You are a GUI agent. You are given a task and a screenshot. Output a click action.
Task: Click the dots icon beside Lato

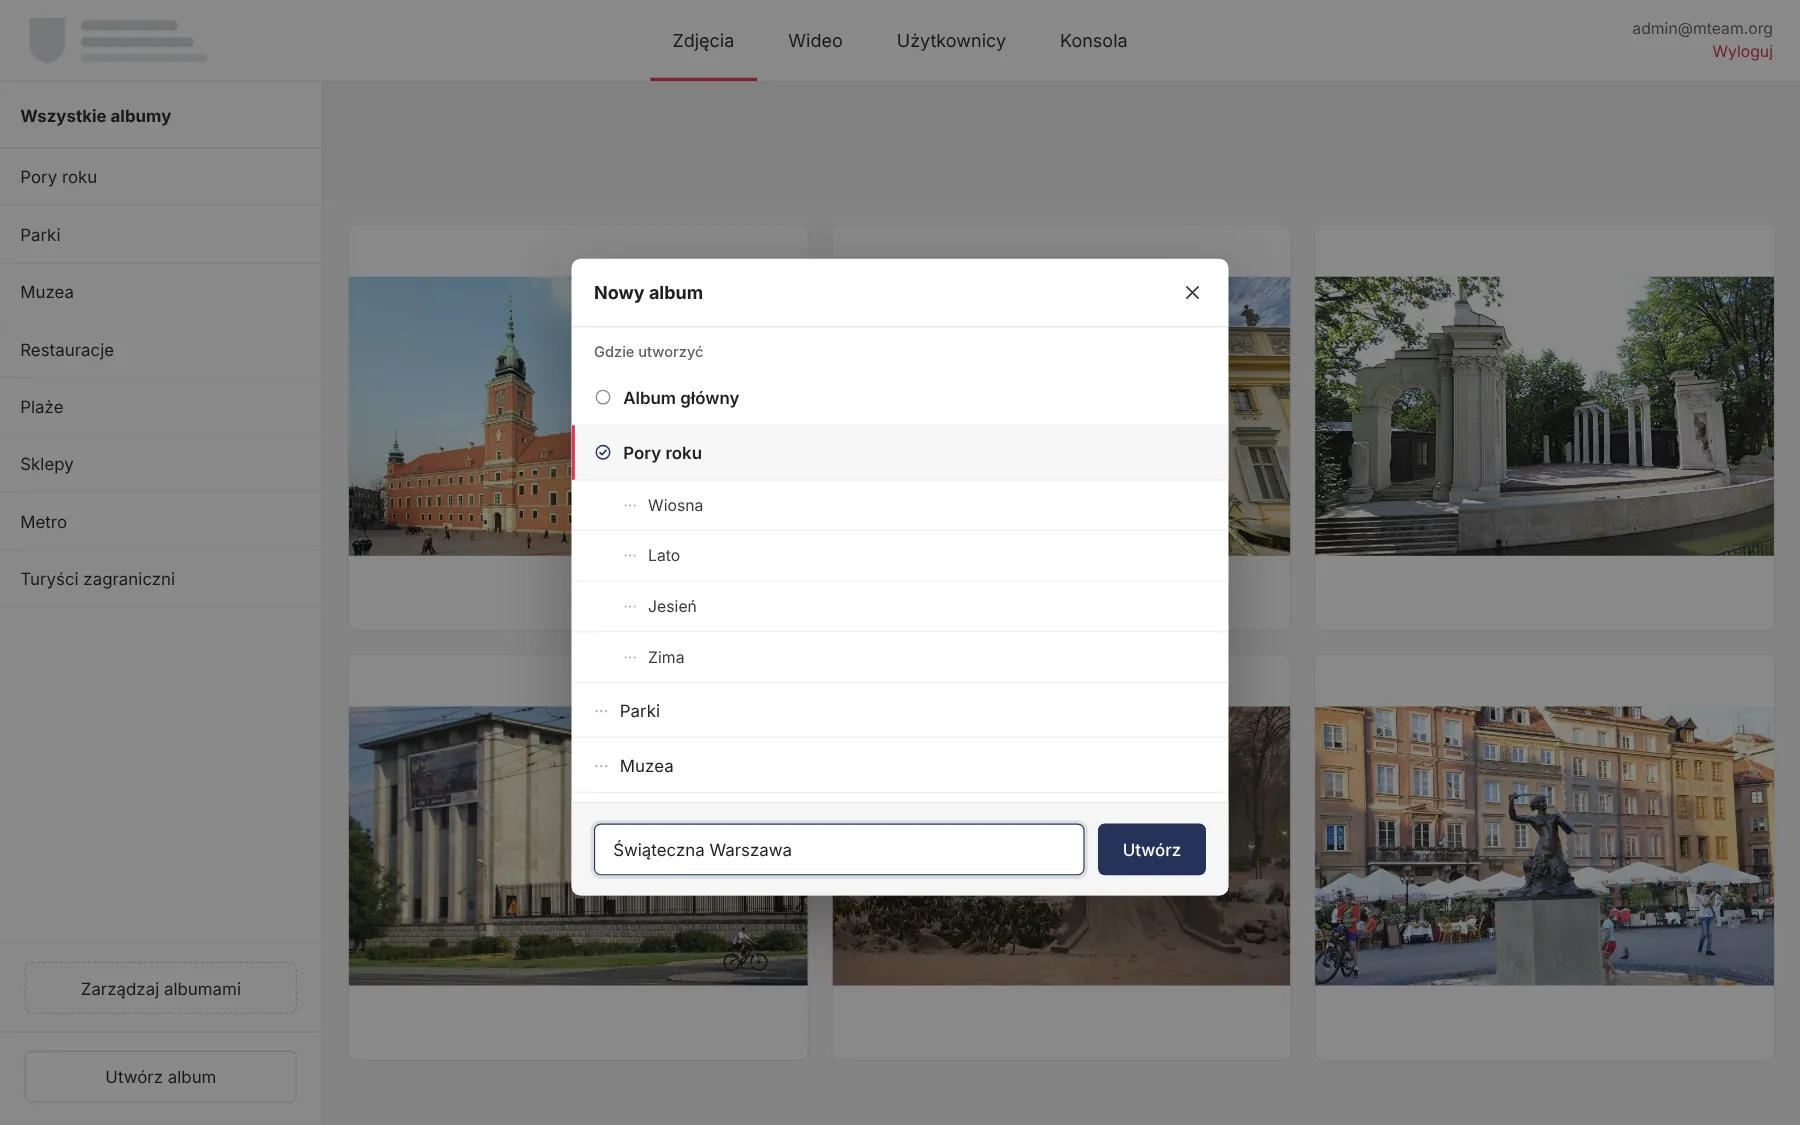tap(630, 556)
